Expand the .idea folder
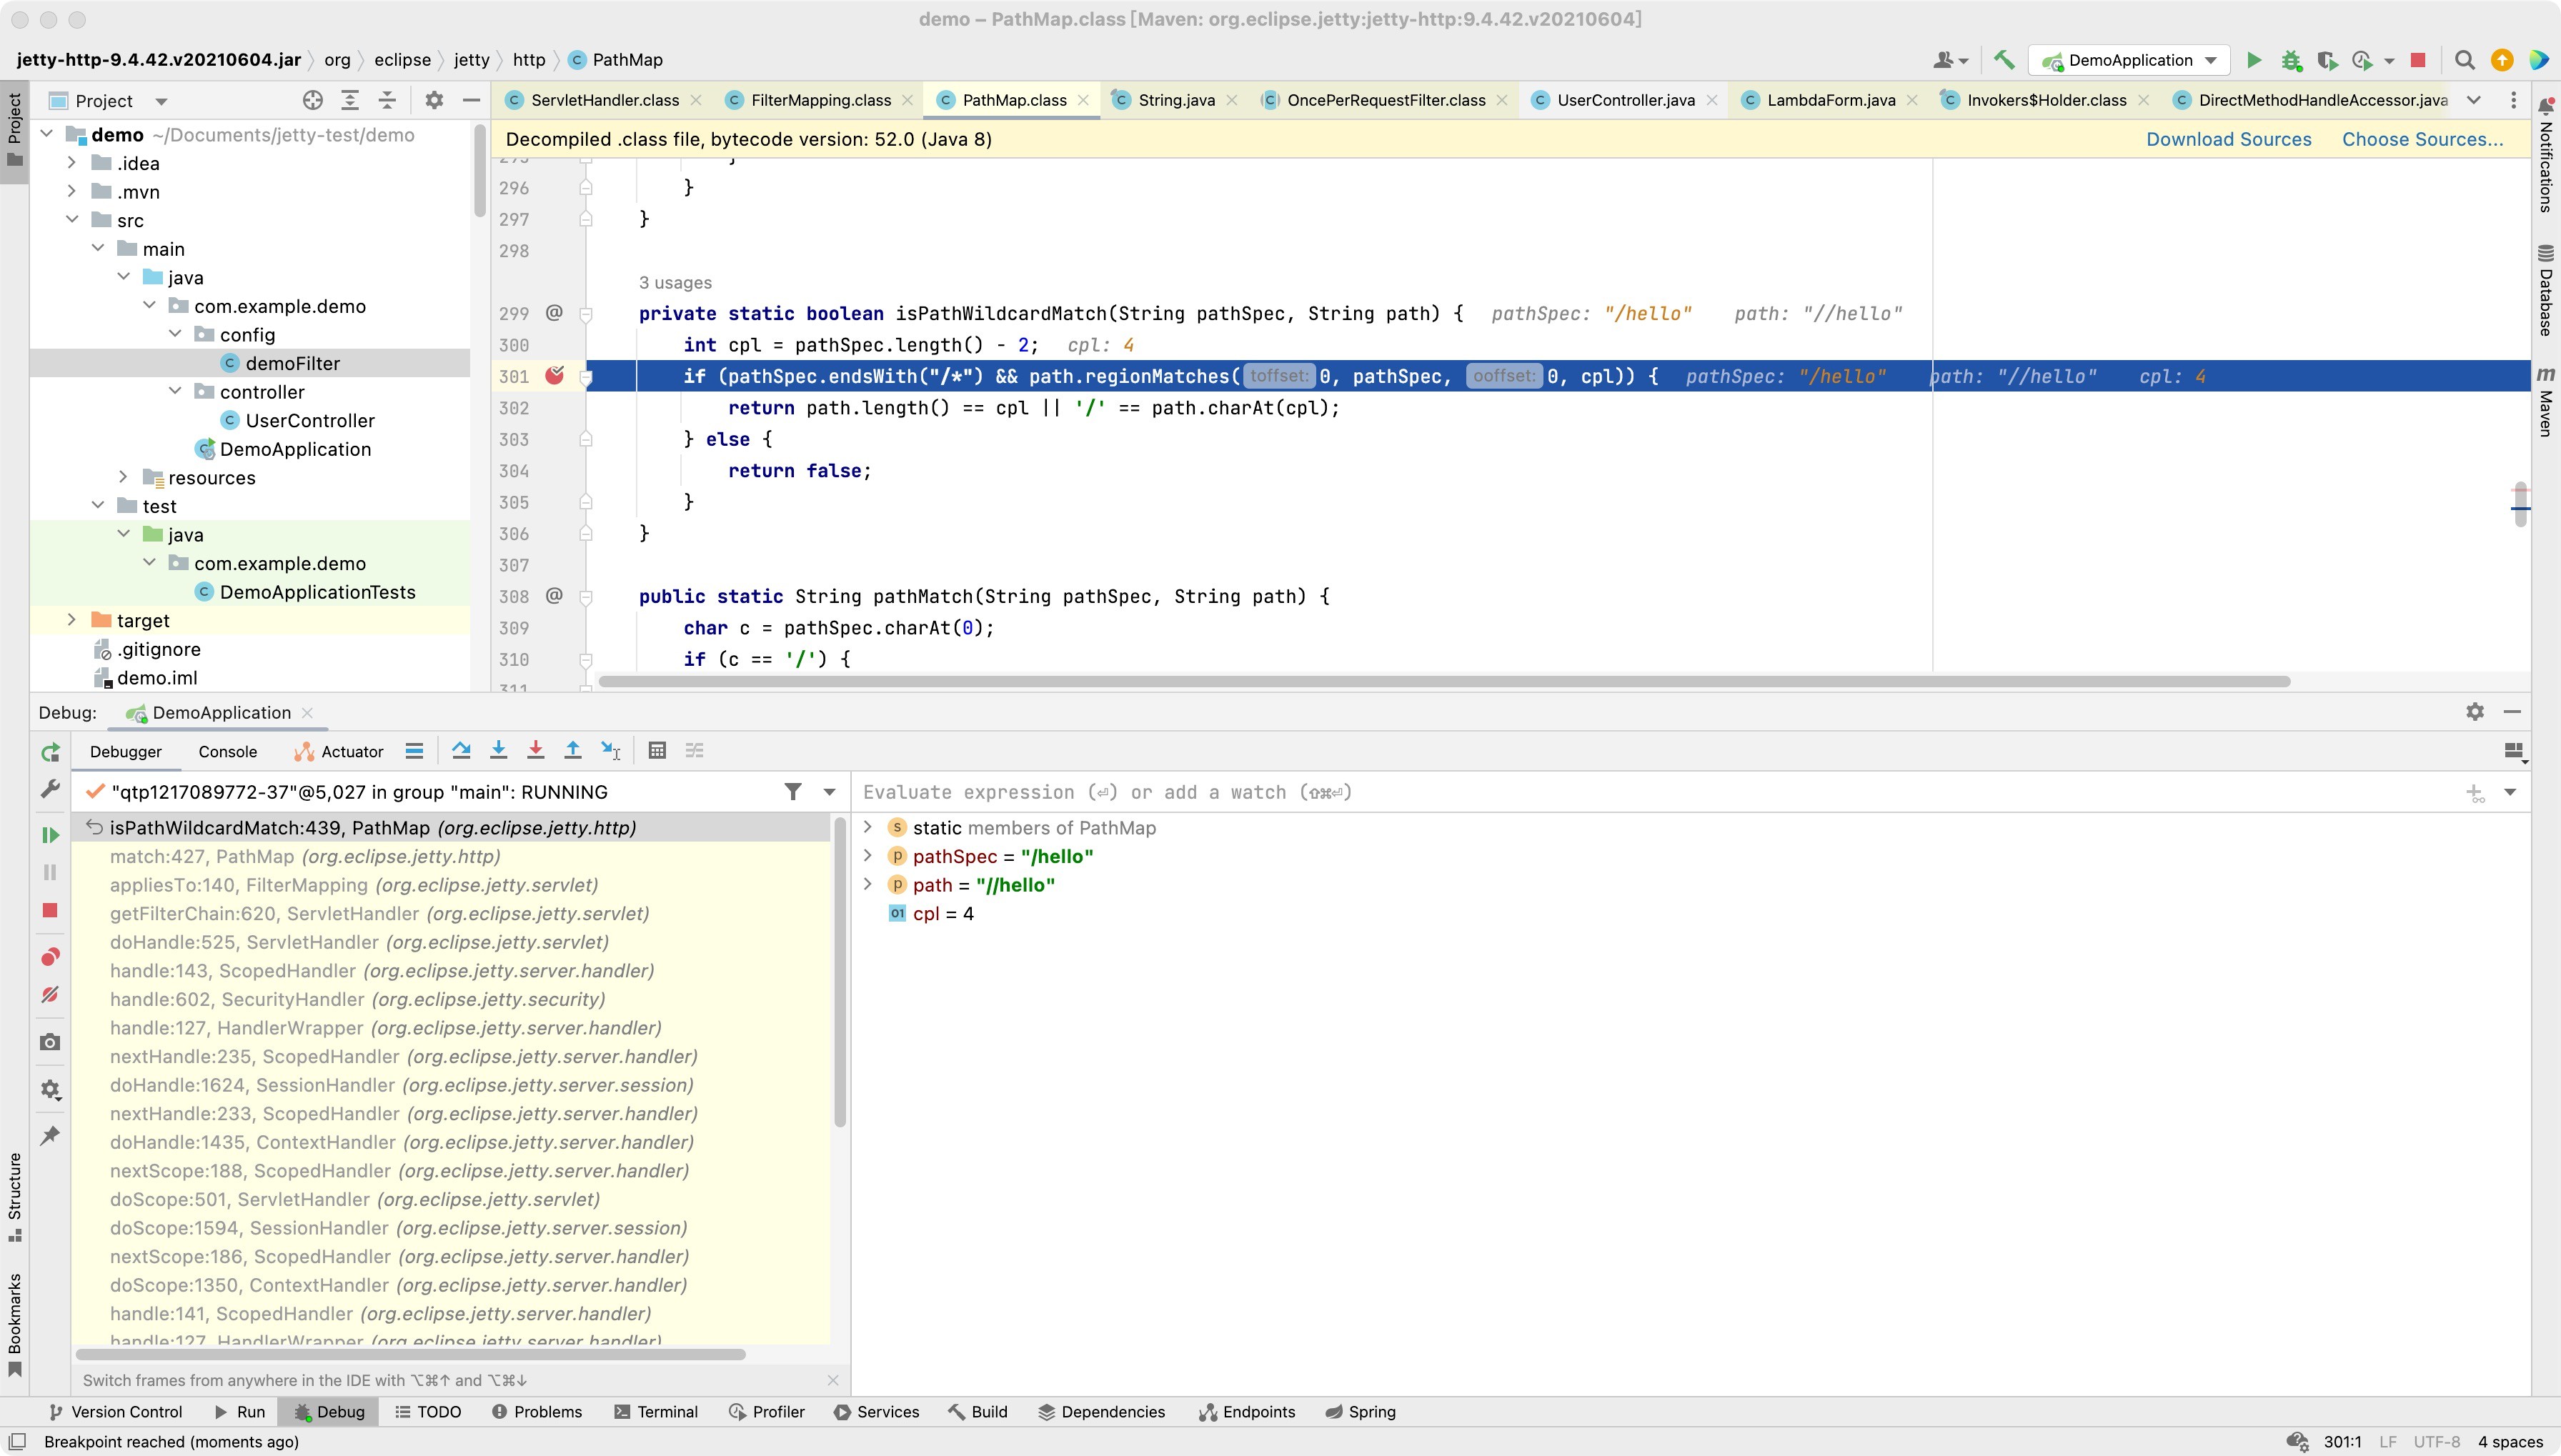 [x=71, y=162]
